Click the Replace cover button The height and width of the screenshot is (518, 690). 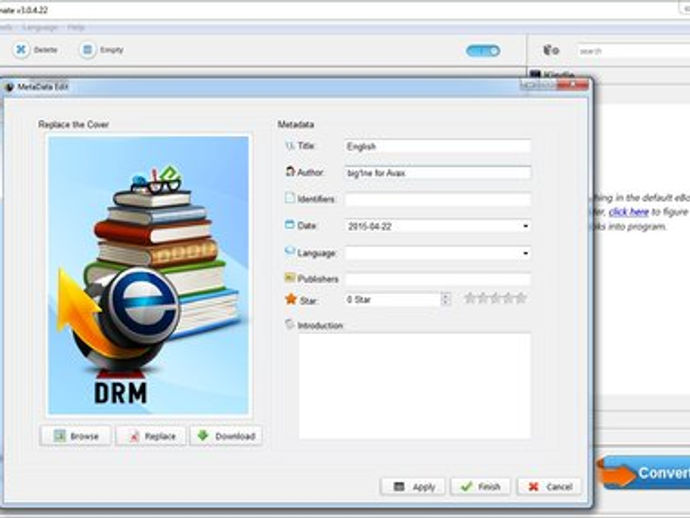pyautogui.click(x=151, y=436)
